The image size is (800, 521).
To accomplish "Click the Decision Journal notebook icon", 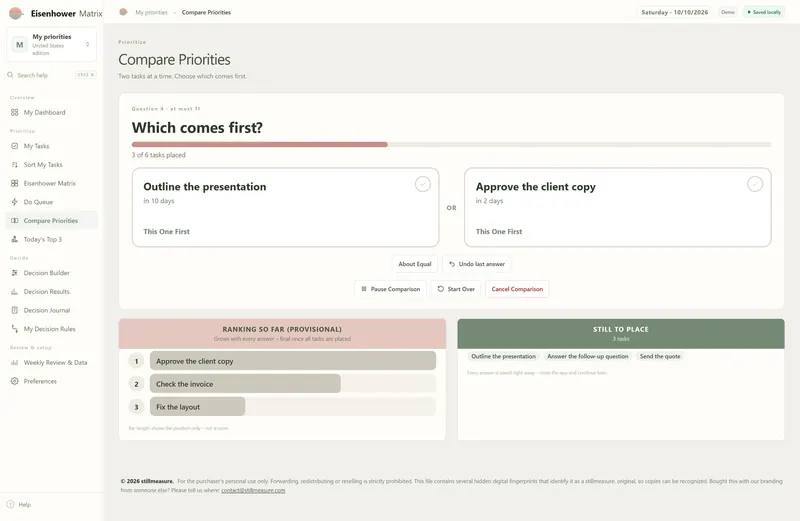I will tap(14, 310).
